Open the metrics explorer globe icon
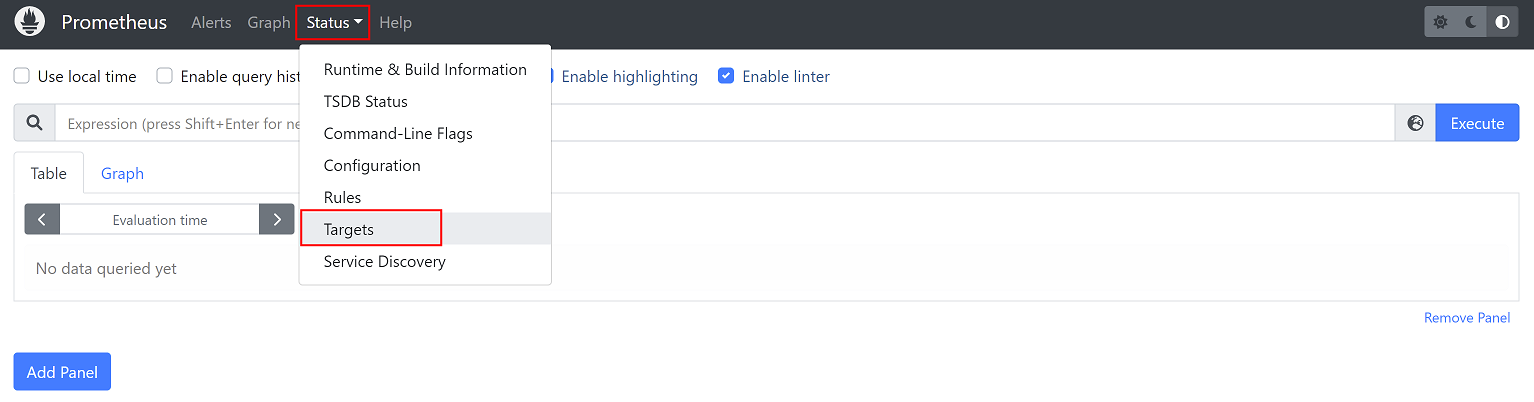Viewport: 1534px width, 402px height. [x=1415, y=123]
